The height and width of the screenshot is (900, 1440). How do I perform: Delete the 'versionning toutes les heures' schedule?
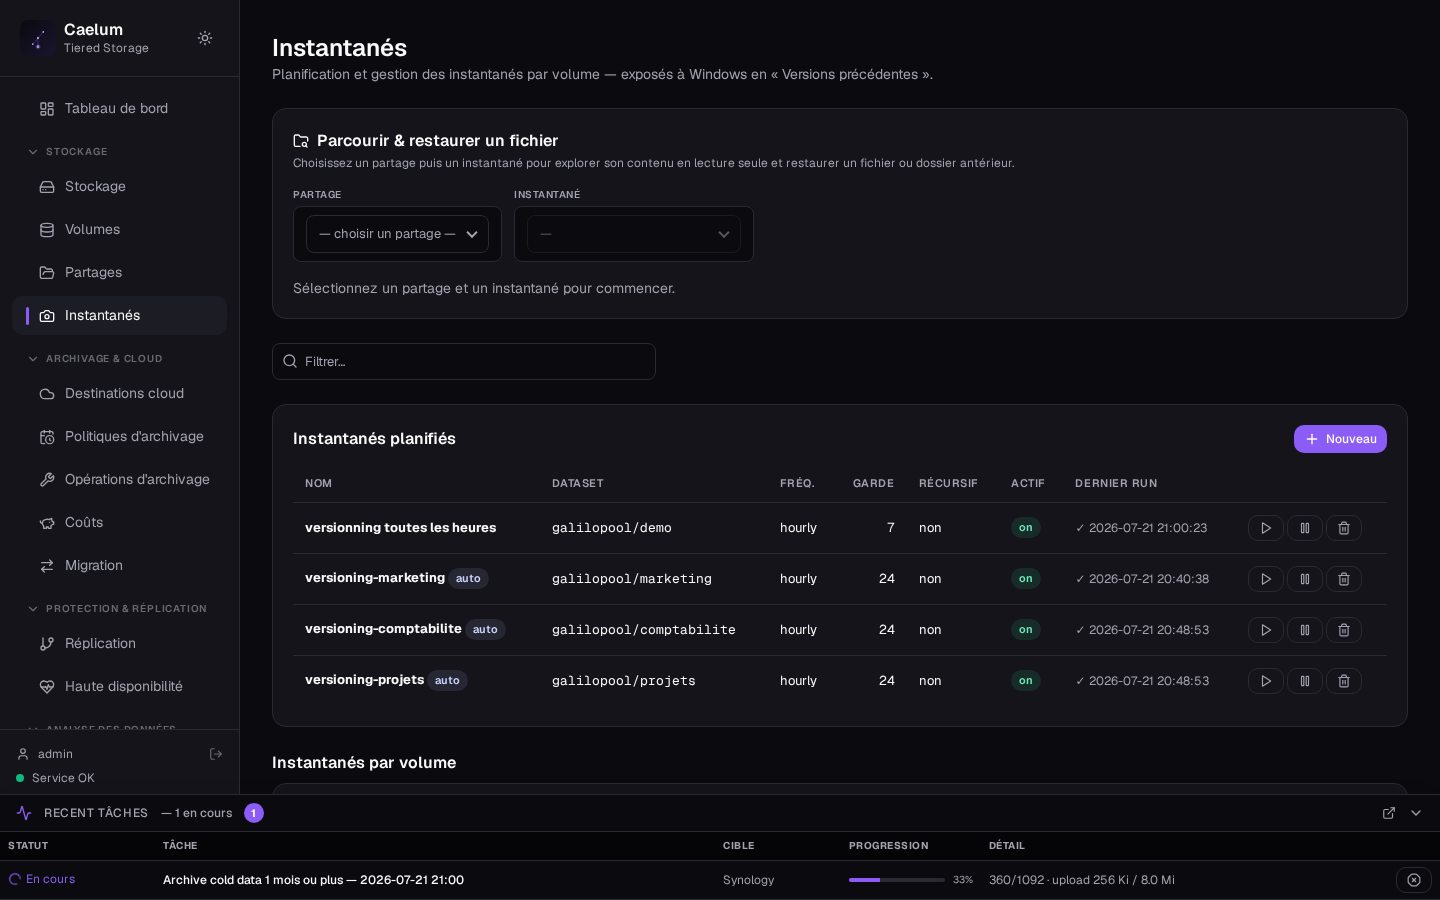pos(1344,528)
